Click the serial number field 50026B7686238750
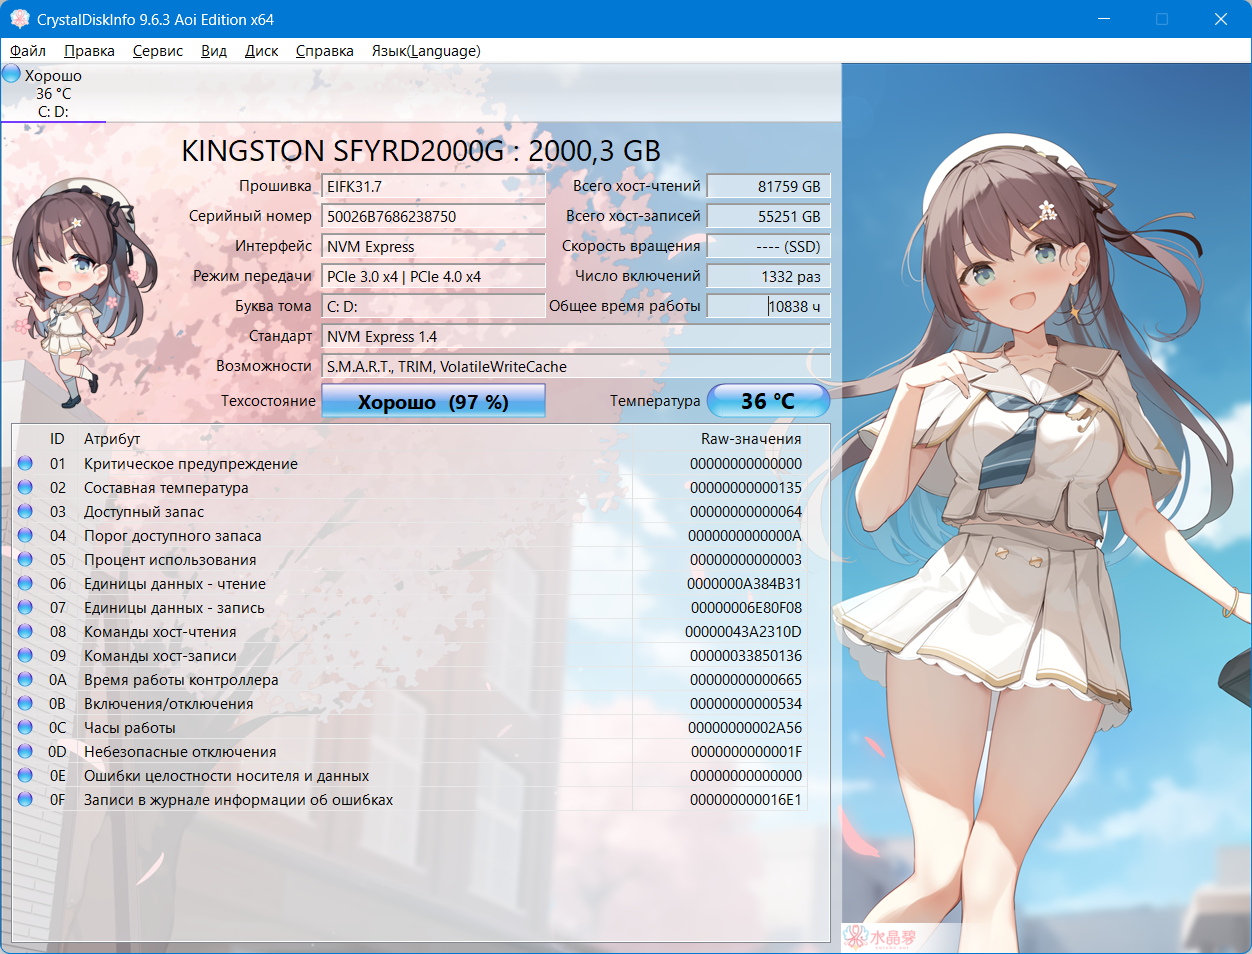1252x954 pixels. click(x=433, y=216)
